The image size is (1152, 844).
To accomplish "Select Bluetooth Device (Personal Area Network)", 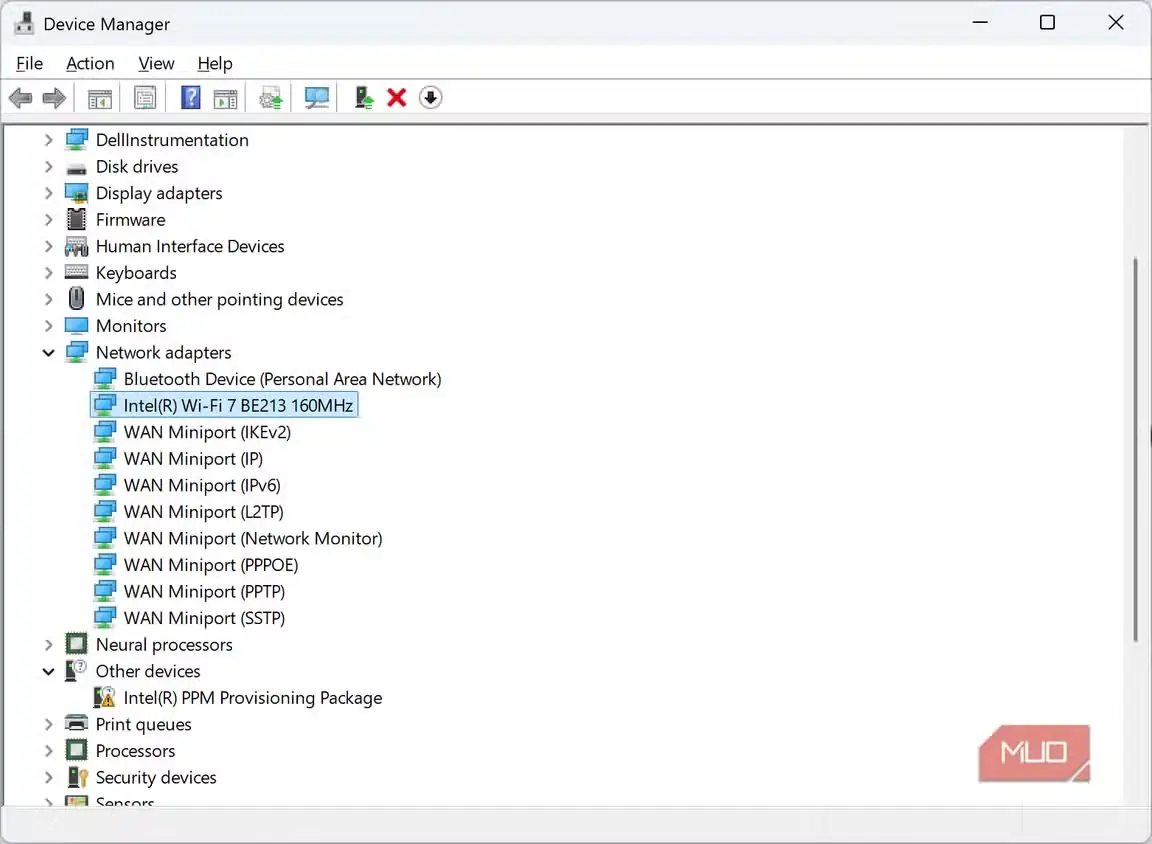I will (282, 379).
